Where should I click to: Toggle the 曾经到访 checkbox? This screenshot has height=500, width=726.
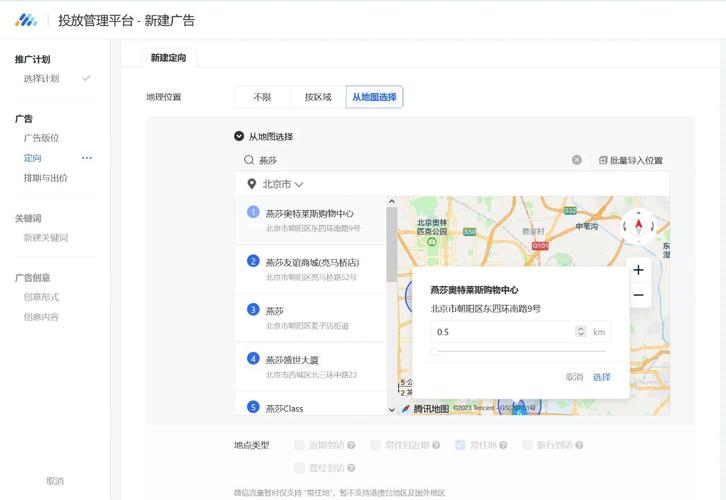(x=300, y=468)
